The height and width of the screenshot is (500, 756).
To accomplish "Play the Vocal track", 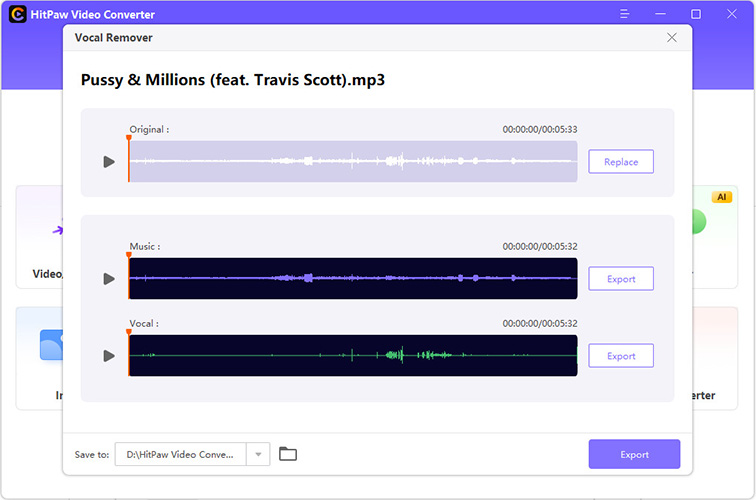I will click(x=109, y=356).
